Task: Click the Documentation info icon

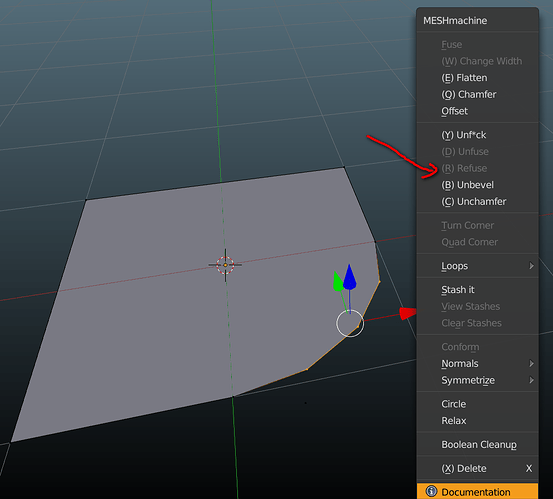Action: (431, 491)
